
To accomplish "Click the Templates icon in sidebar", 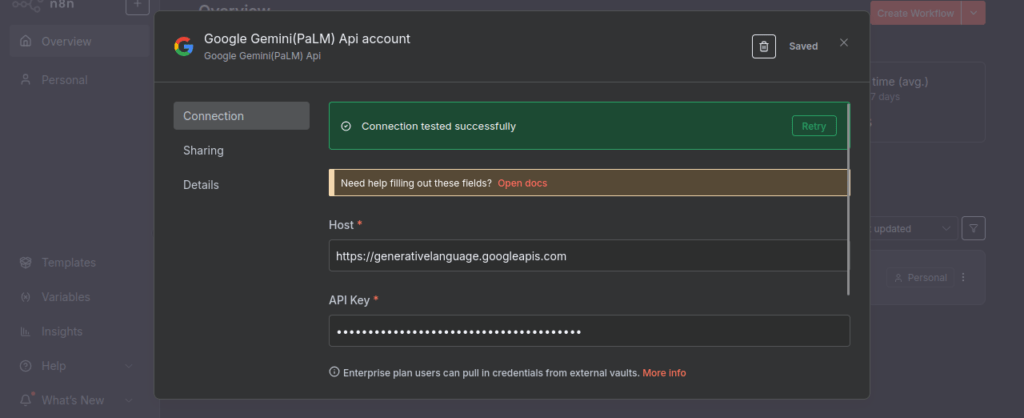I will [x=26, y=263].
